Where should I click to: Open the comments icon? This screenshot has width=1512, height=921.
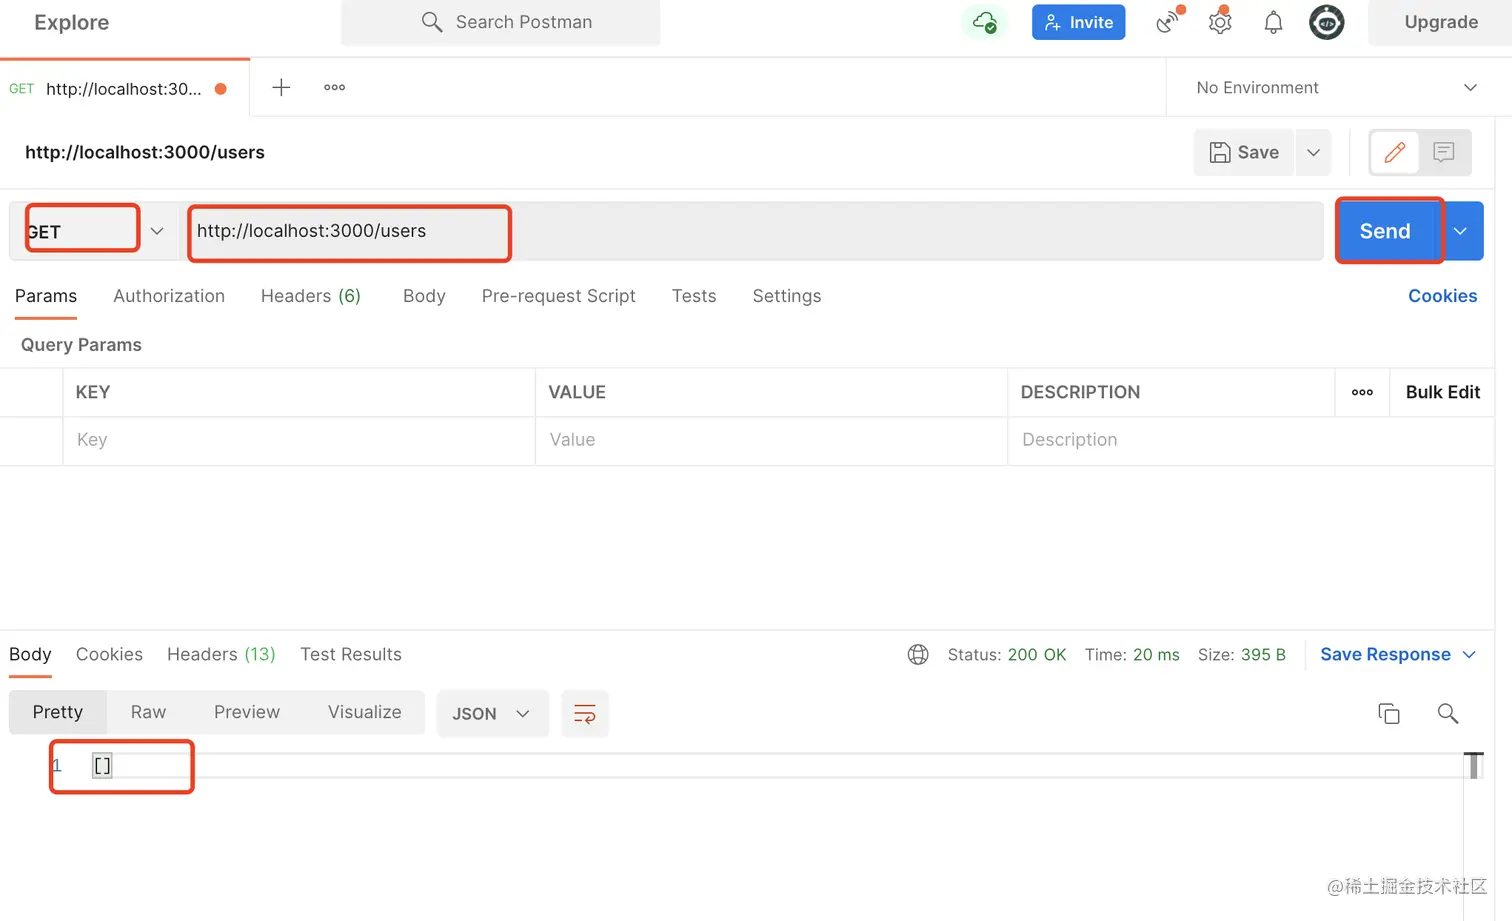coord(1444,152)
